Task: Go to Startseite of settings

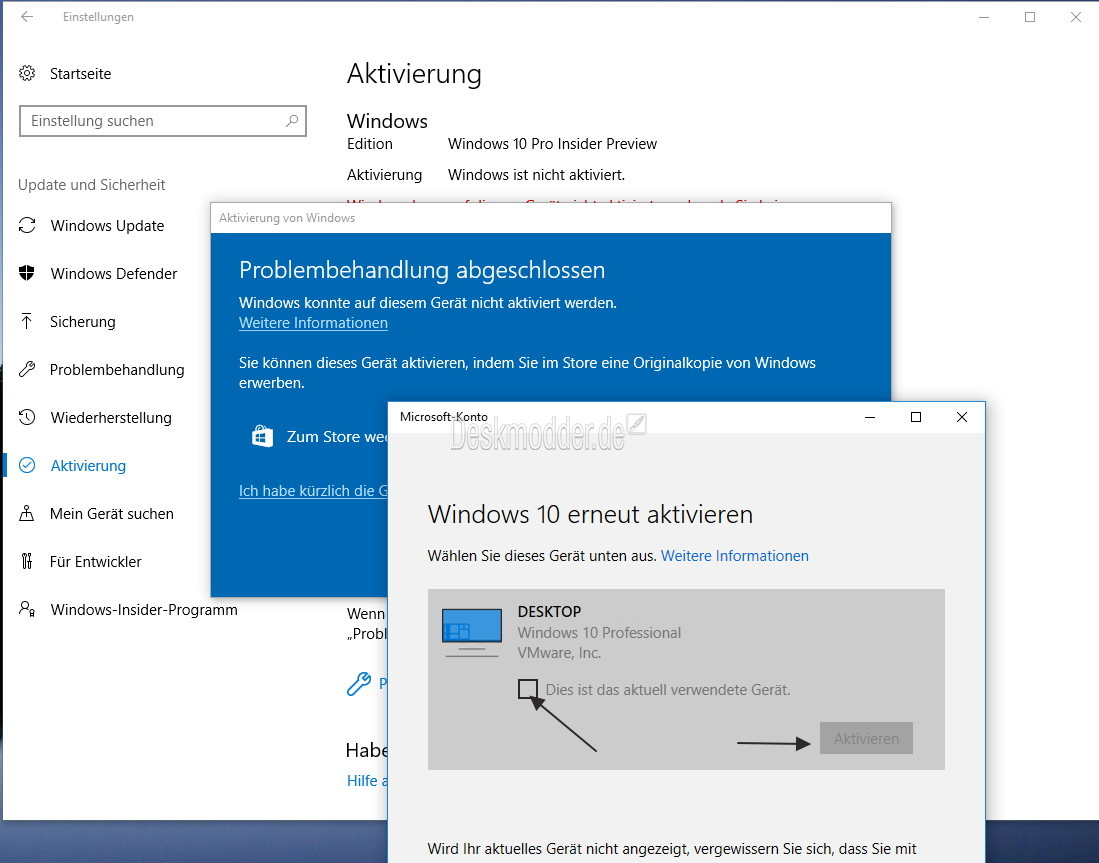Action: point(81,74)
